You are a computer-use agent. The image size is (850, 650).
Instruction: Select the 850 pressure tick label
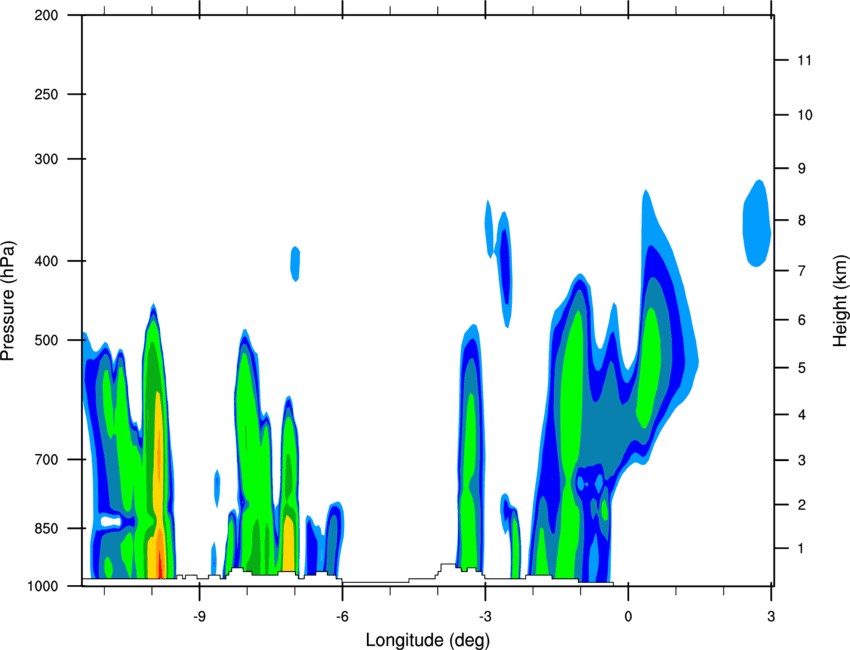tap(46, 529)
